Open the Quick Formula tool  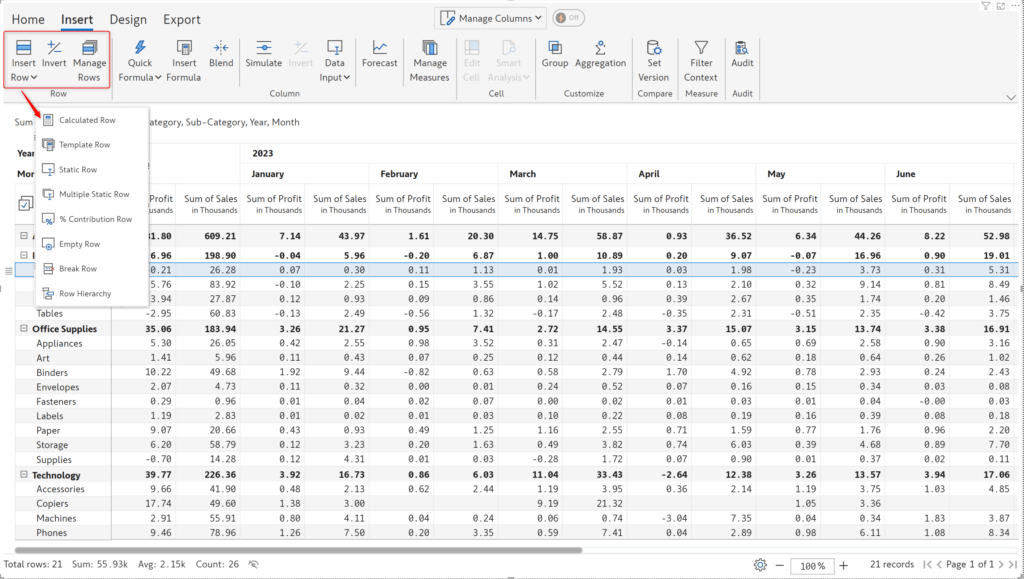[140, 60]
